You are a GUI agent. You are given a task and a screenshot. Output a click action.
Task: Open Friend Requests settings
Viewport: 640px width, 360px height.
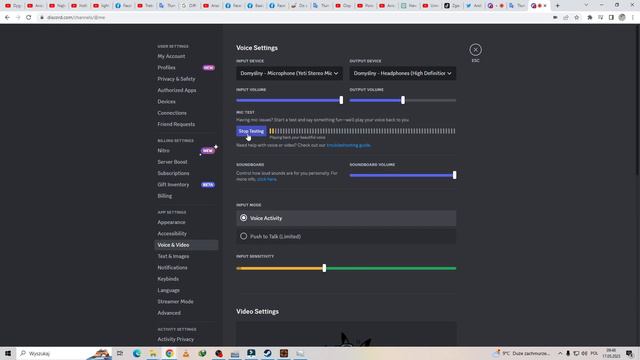coord(176,124)
